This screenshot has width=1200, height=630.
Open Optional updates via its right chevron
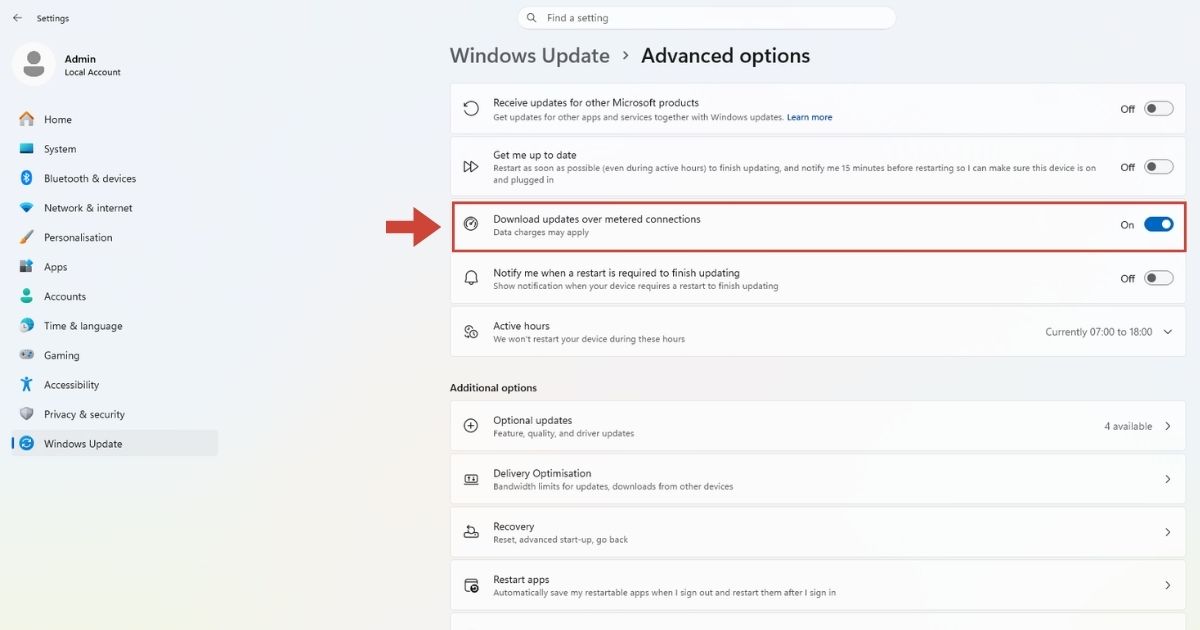pos(1166,426)
